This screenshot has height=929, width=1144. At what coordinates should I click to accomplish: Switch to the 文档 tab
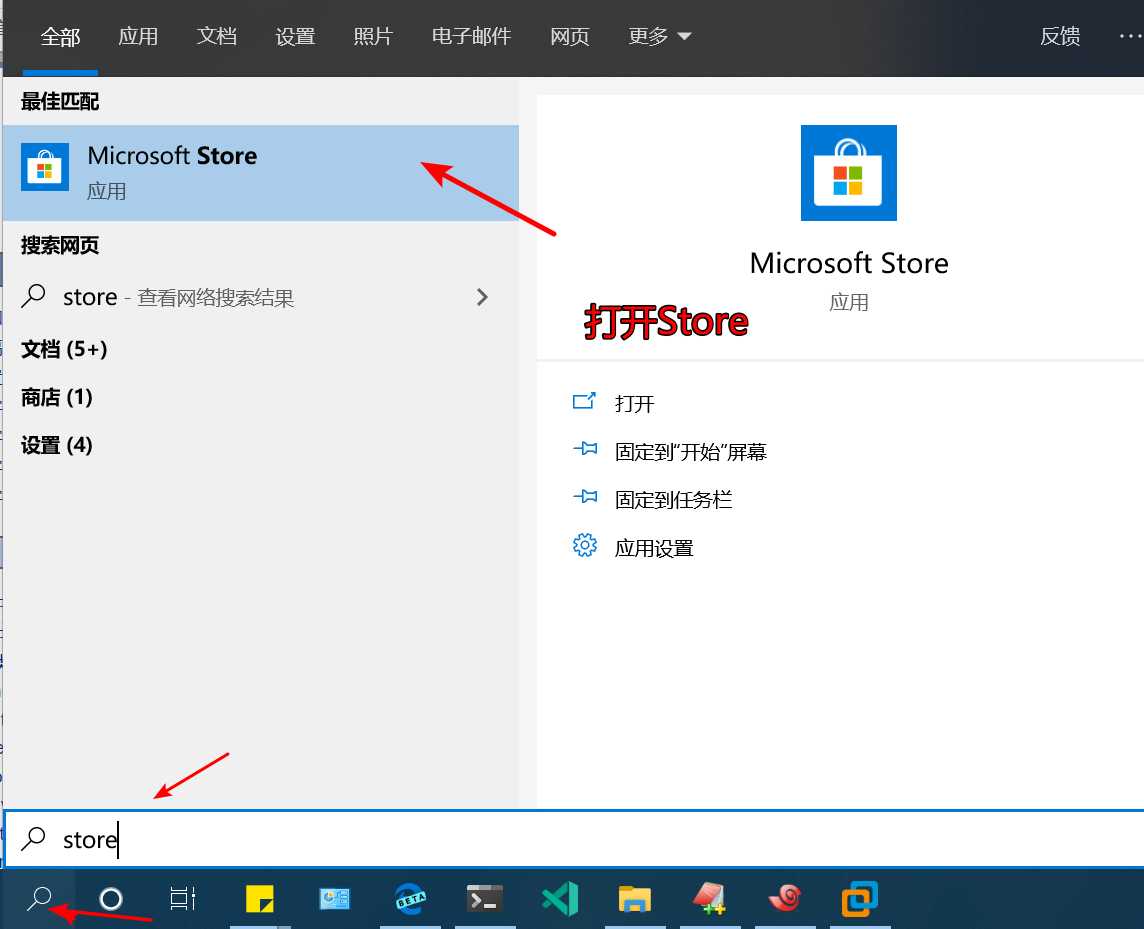click(217, 36)
